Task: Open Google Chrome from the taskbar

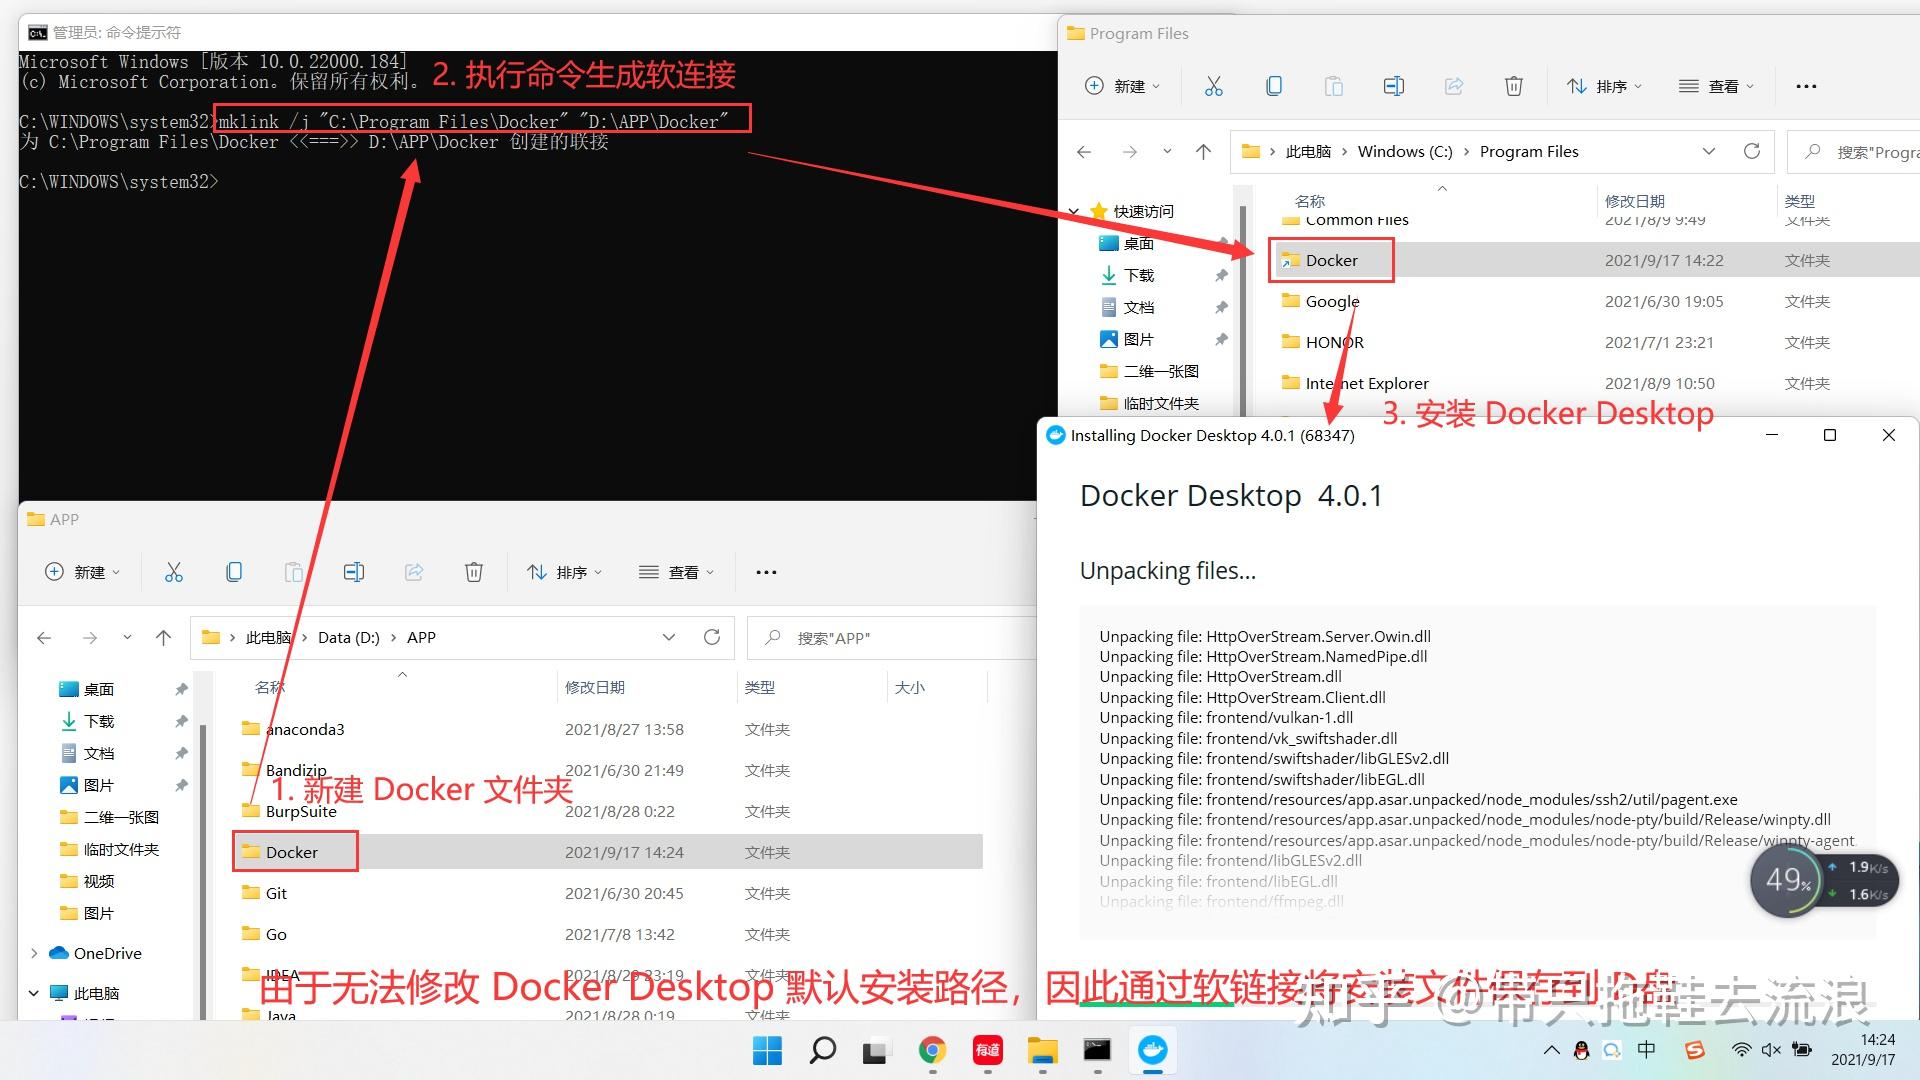Action: (932, 1051)
